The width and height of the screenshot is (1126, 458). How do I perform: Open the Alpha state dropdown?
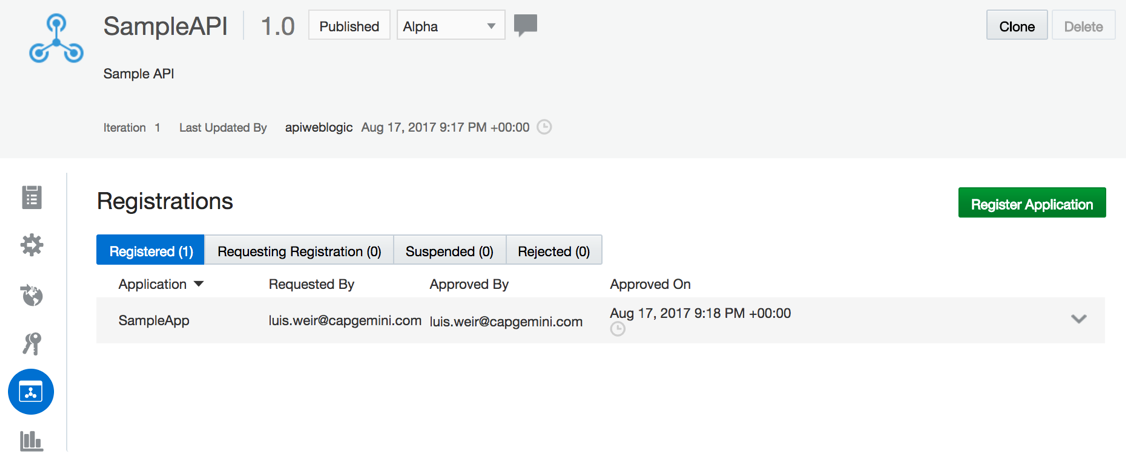pos(451,27)
